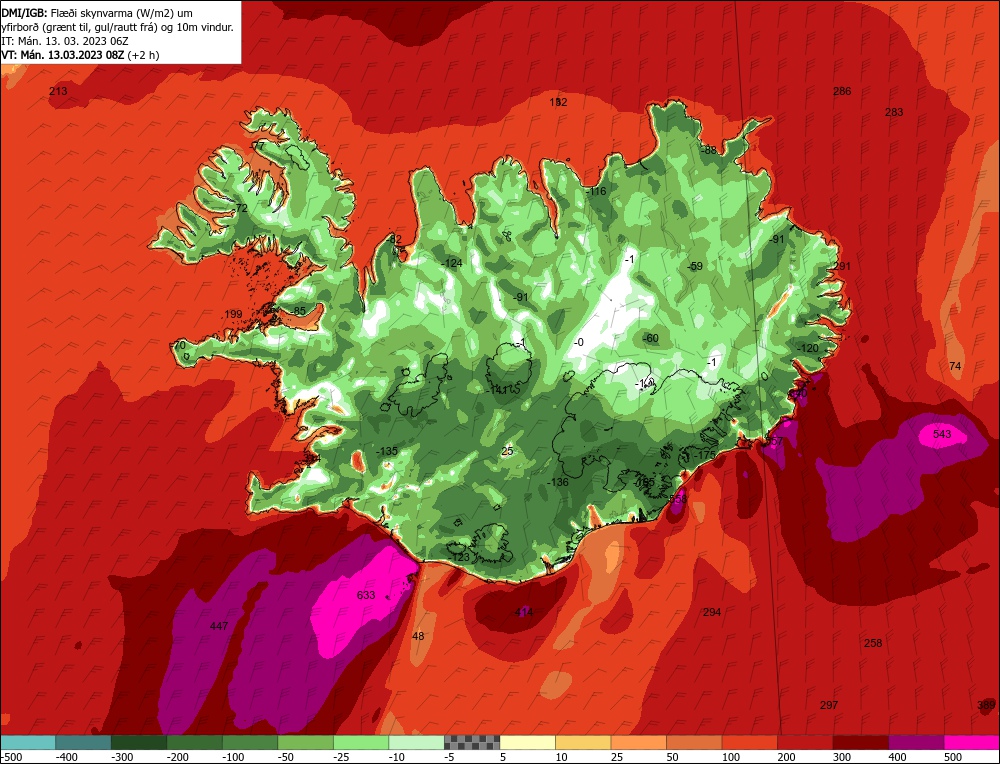This screenshot has width=1000, height=764.
Task: Click the purple legend swatch between 400 and 500
Action: (916, 742)
